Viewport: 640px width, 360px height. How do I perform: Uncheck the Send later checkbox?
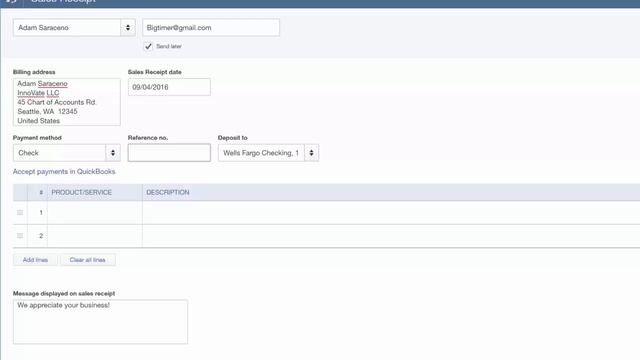(x=148, y=46)
